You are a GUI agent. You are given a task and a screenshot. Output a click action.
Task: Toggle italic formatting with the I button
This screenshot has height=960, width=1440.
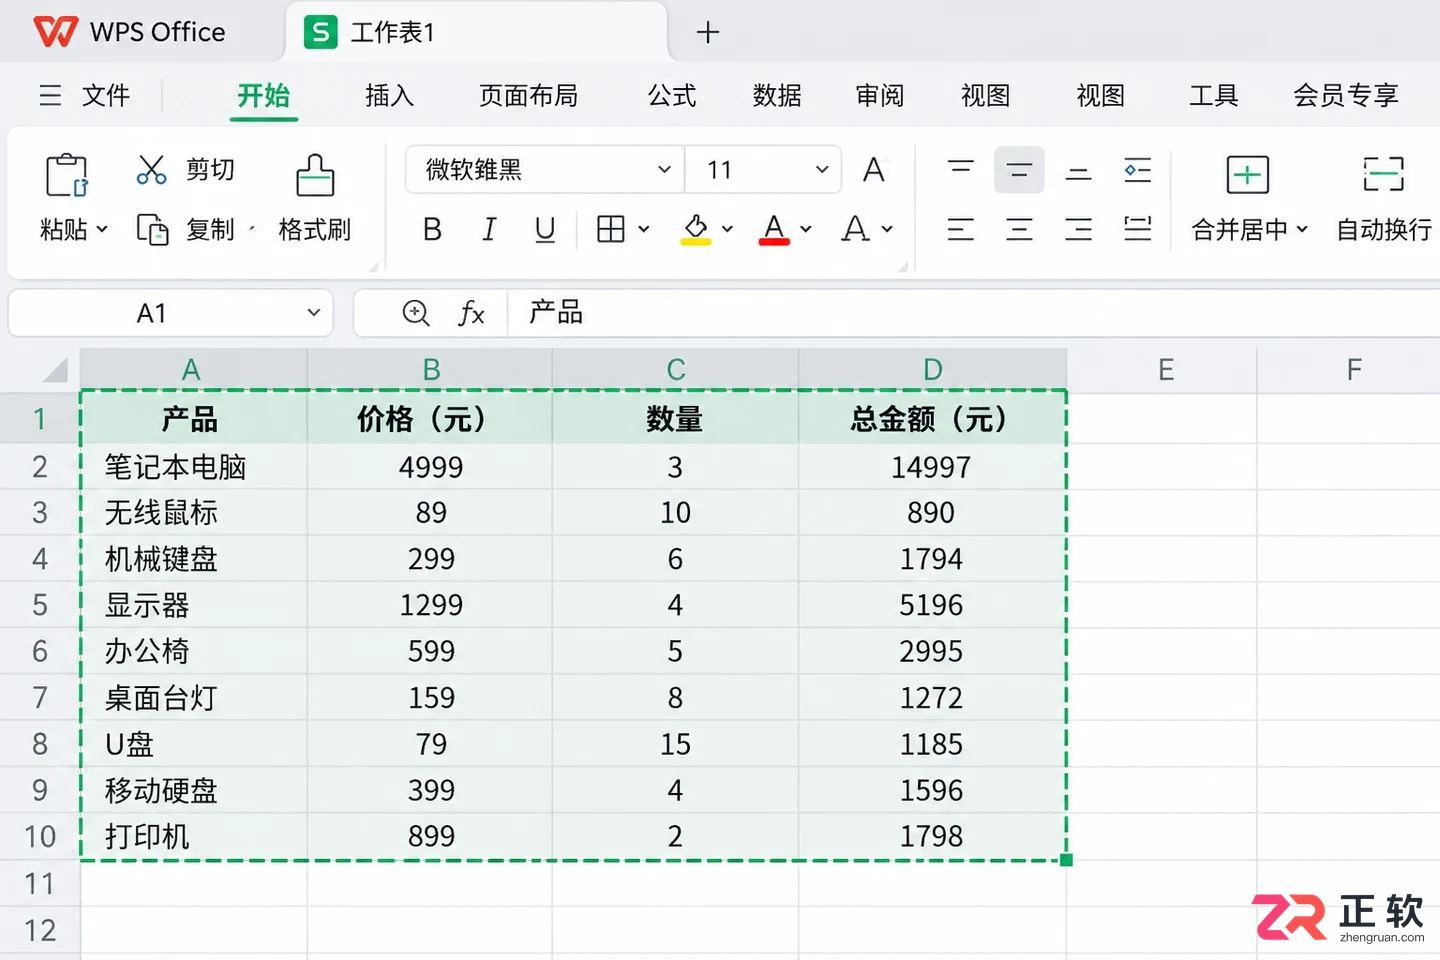489,229
